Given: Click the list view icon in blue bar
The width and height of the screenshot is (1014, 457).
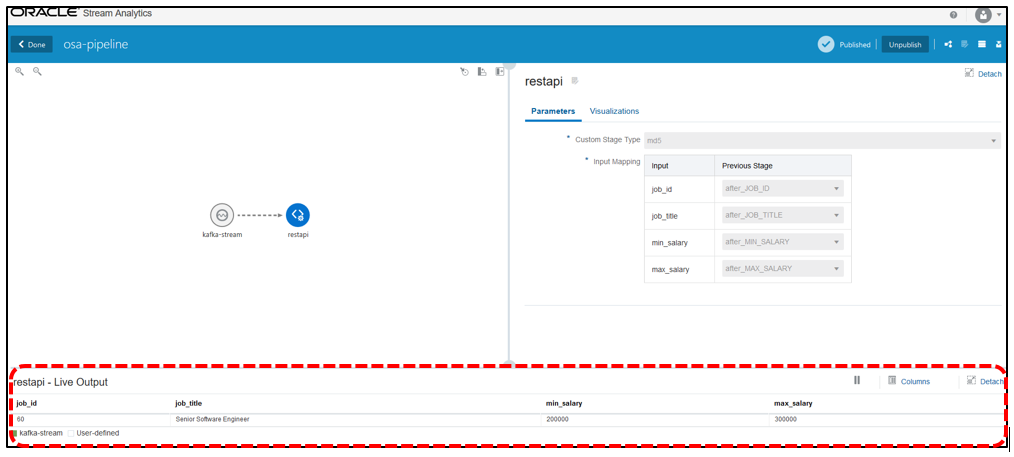Looking at the screenshot, I should (x=982, y=45).
